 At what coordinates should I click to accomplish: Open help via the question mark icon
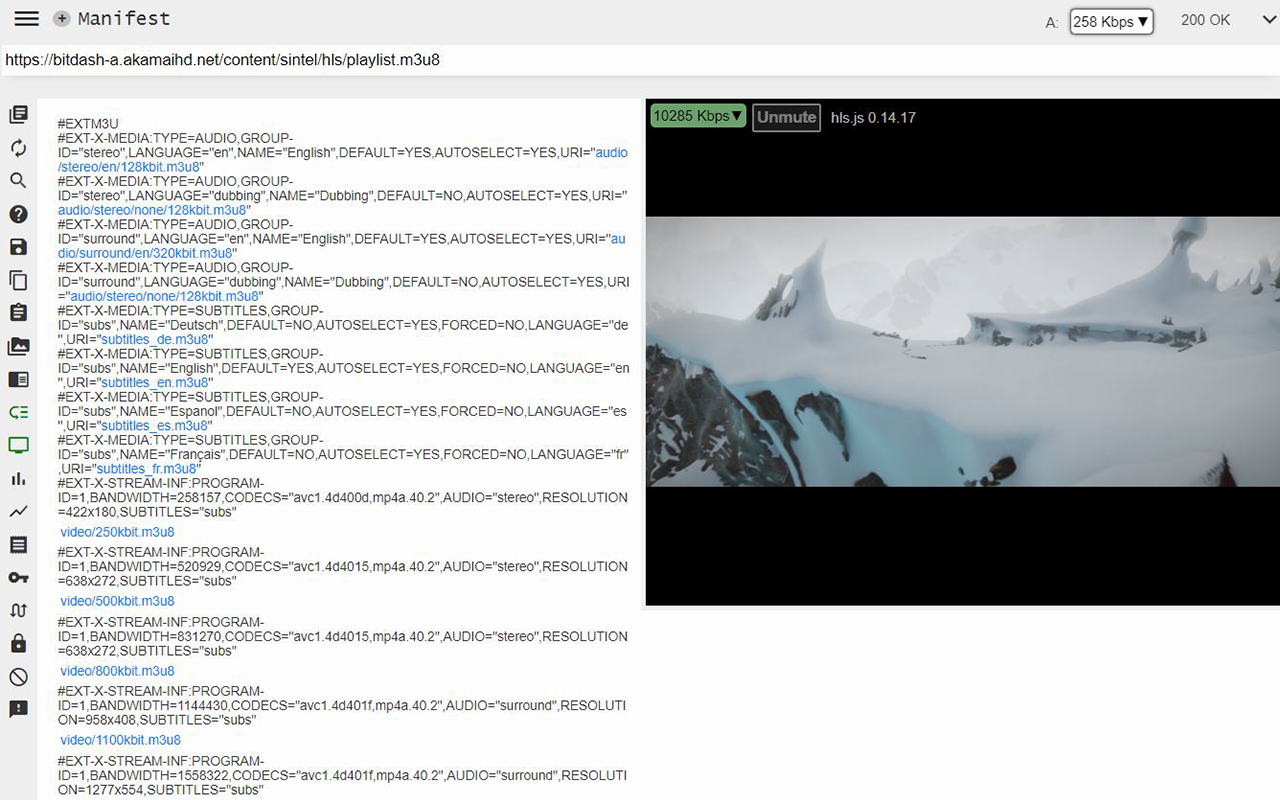18,213
